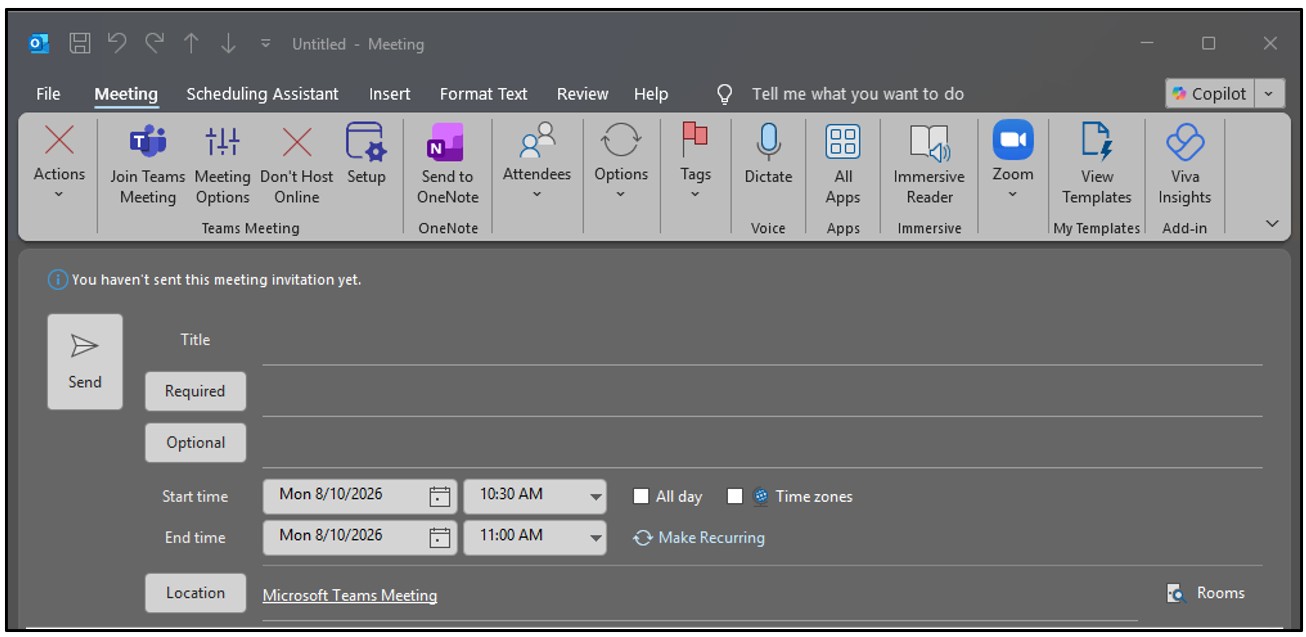Expand the 11:00 AM end time dropdown
The image size is (1306, 637).
(596, 537)
